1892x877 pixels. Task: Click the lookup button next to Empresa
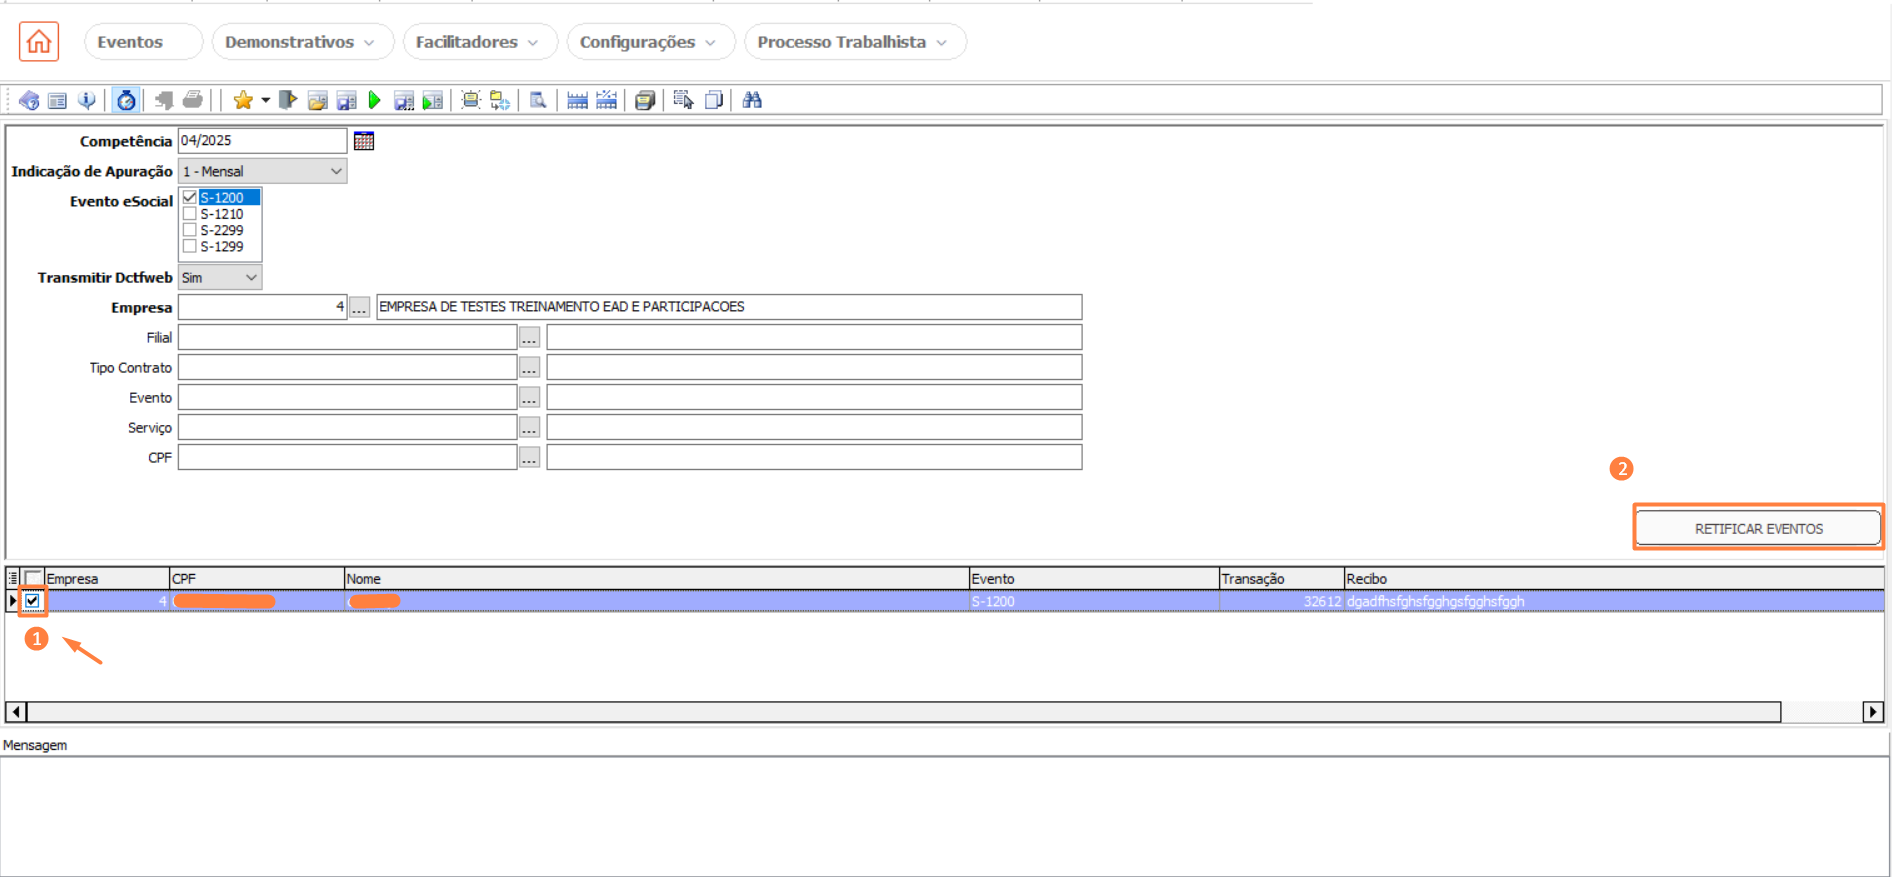[x=359, y=307]
